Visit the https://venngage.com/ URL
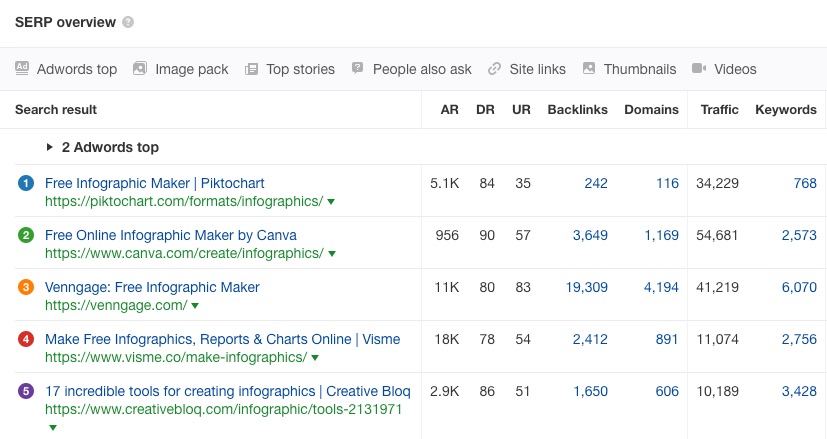827x439 pixels. [x=116, y=305]
